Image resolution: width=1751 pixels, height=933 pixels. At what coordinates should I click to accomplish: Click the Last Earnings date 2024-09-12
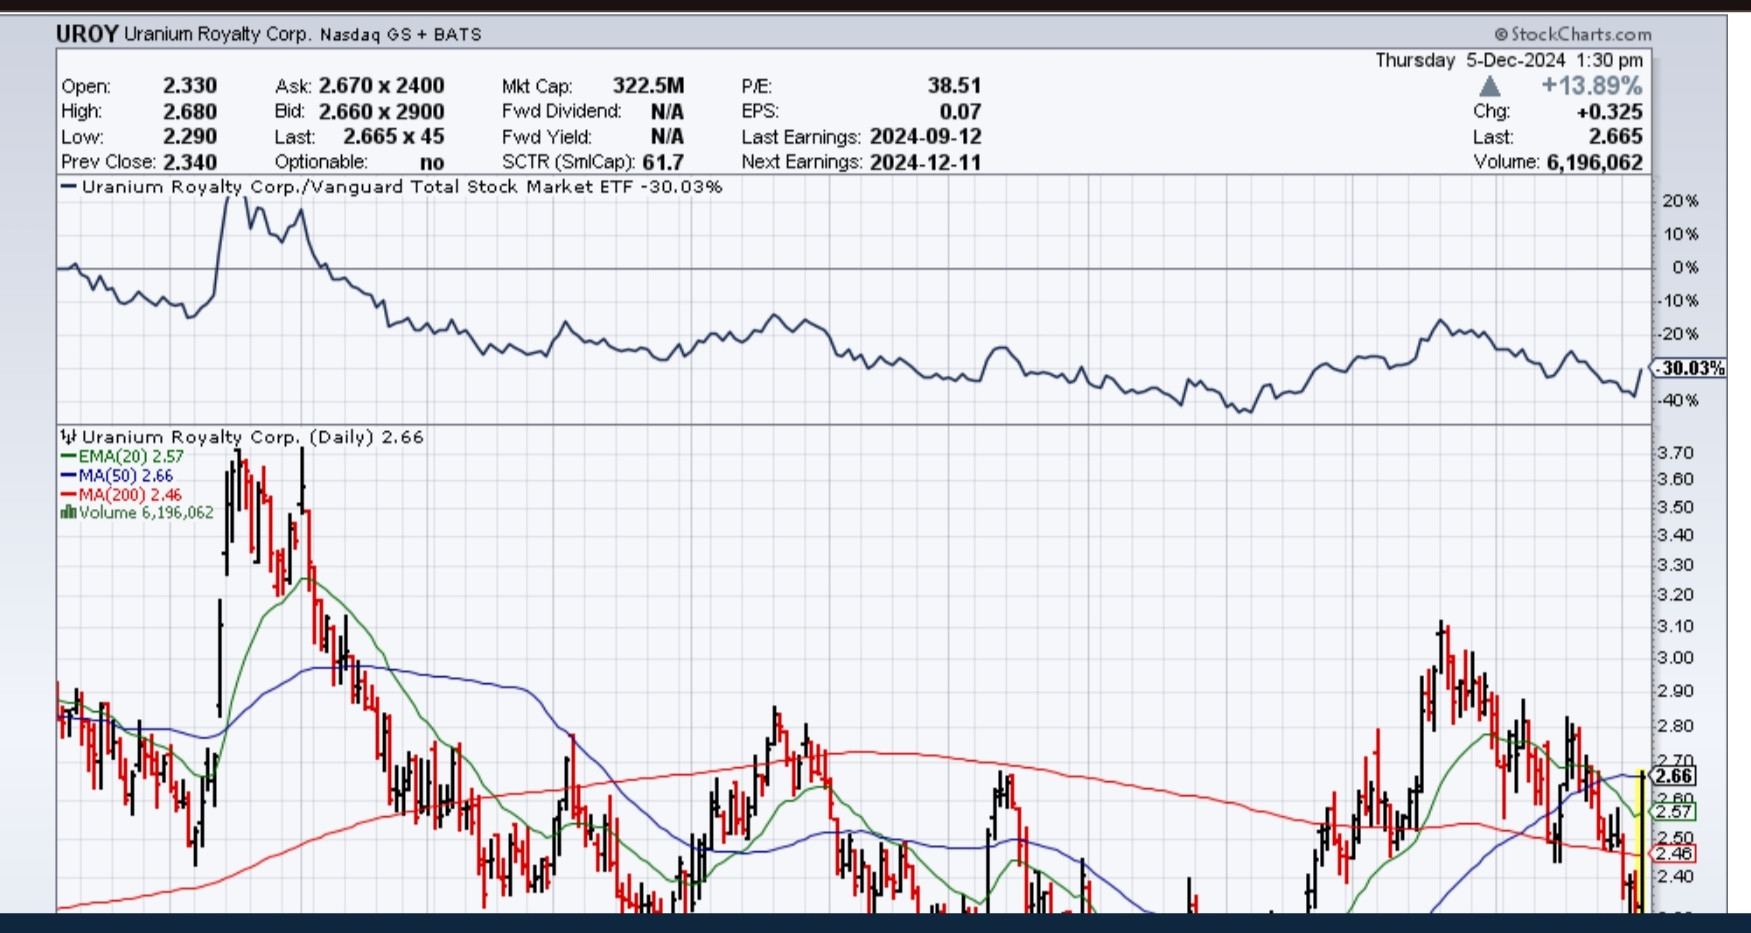click(x=926, y=136)
